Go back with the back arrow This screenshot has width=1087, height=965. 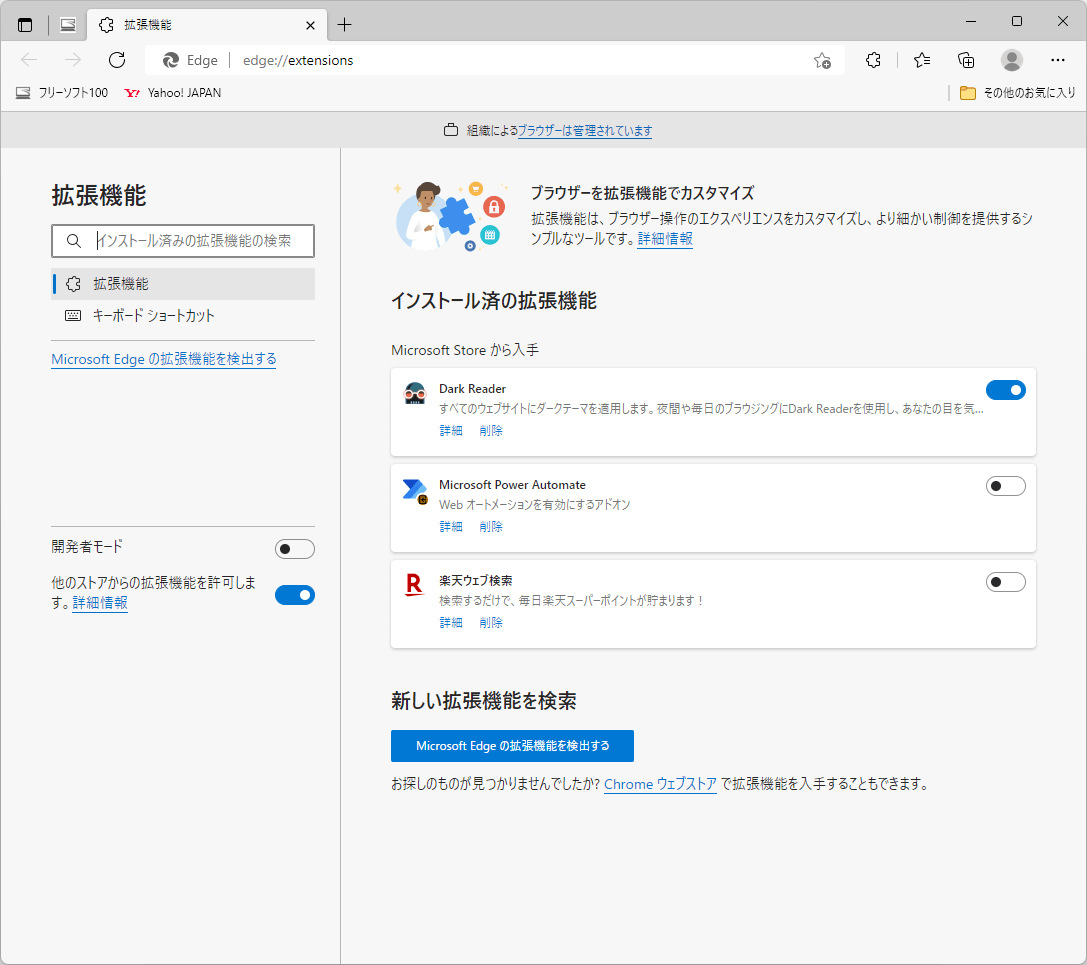pos(29,60)
